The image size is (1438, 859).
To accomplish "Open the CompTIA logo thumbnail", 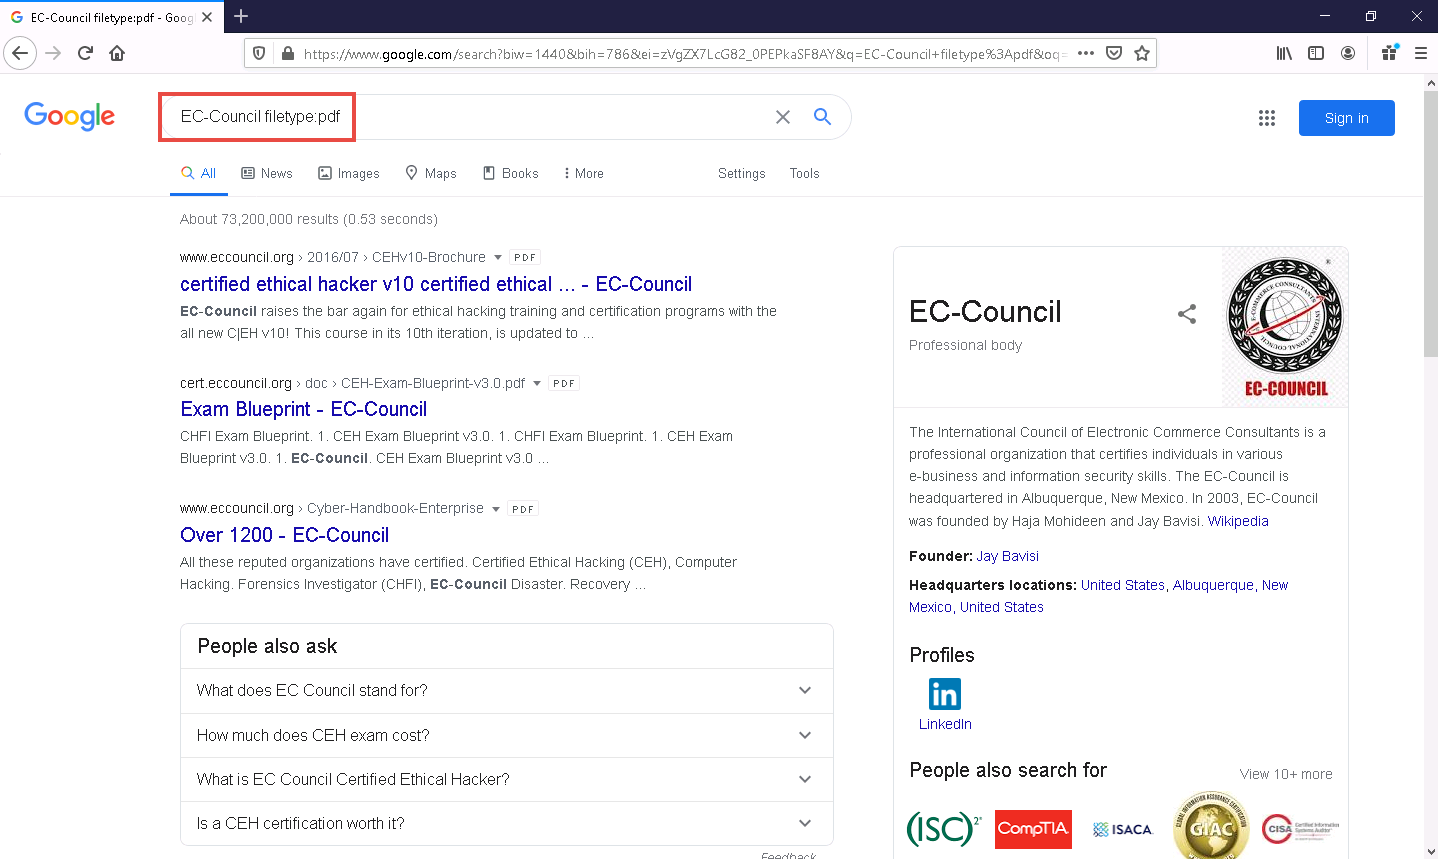I will pyautogui.click(x=1033, y=829).
